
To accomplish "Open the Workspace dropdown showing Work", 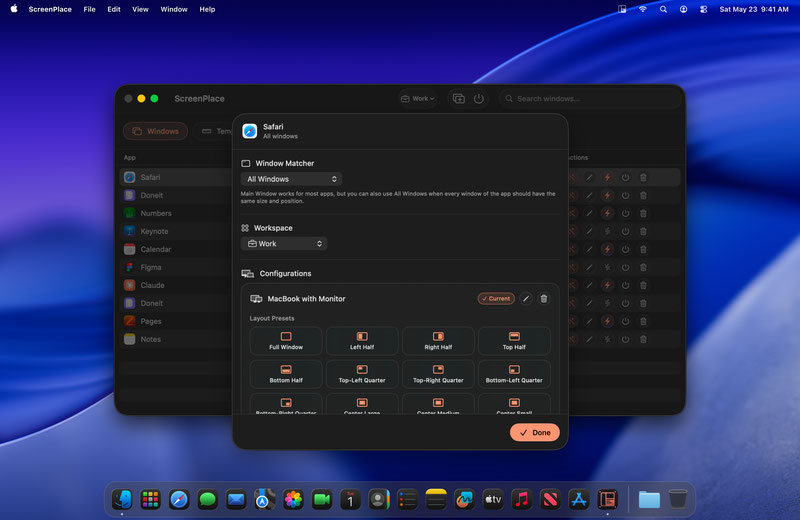I will pos(284,244).
